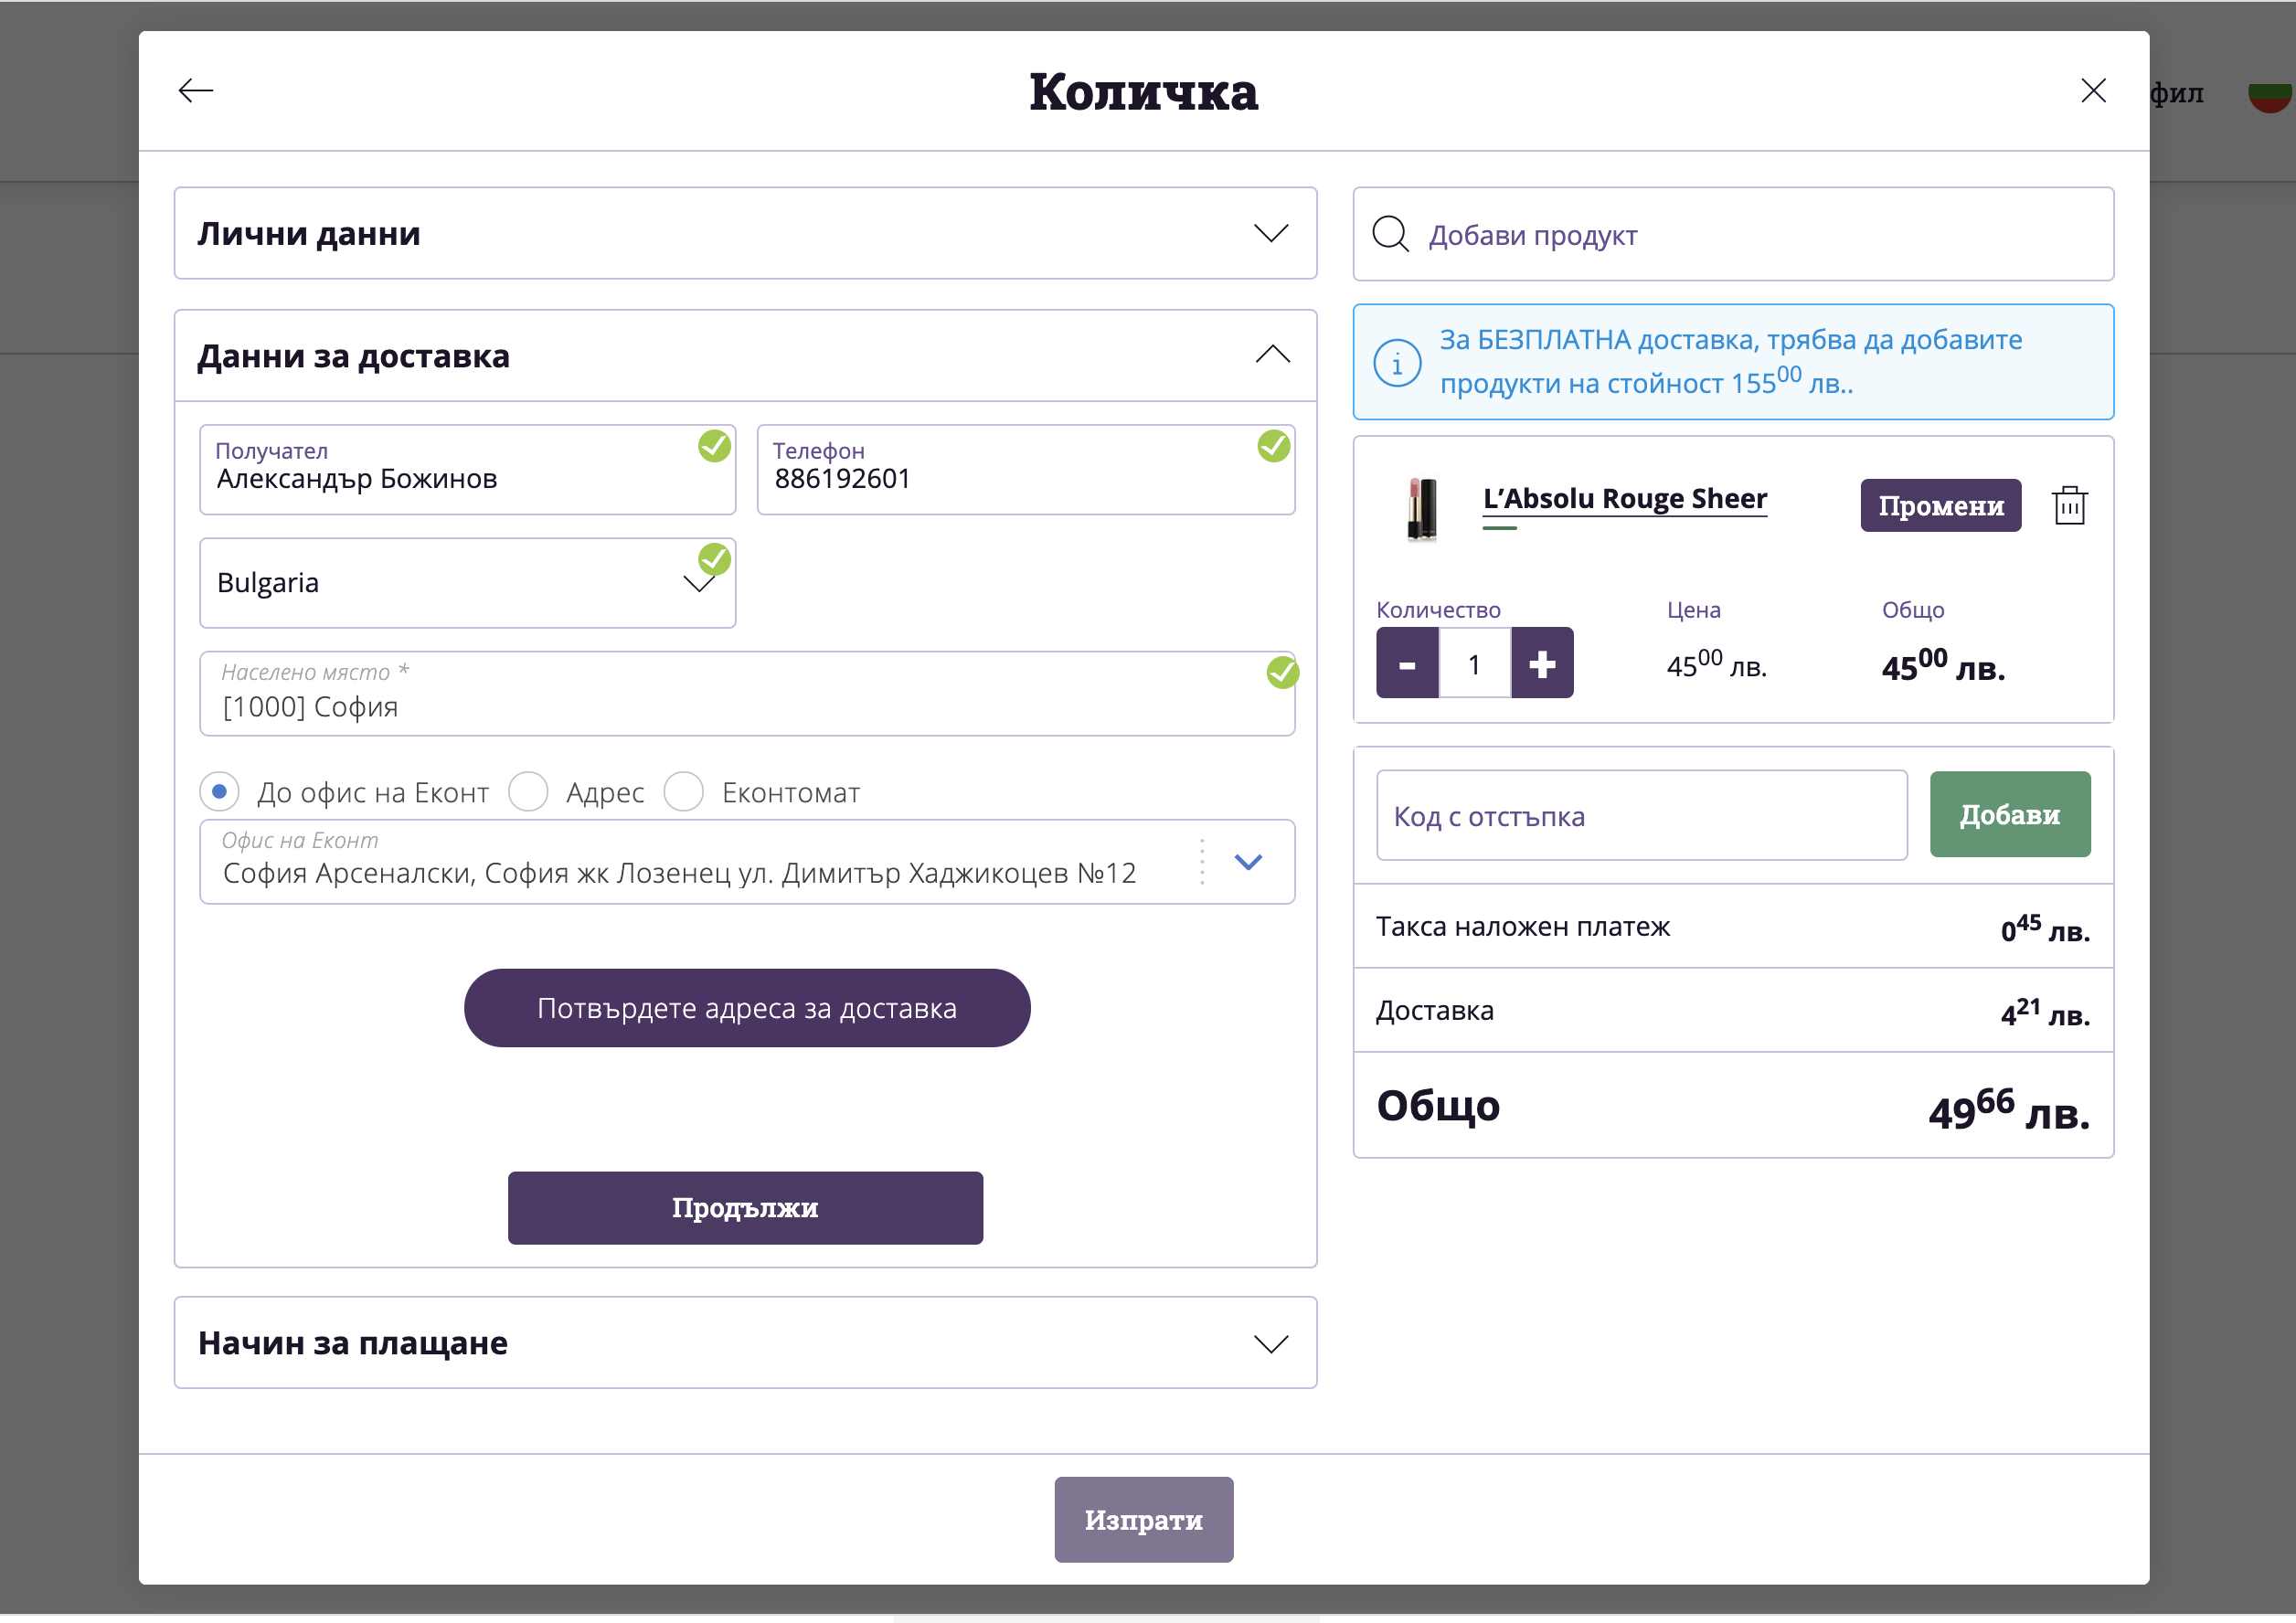Click the Код с отстъпка field
The image size is (2296, 1623).
point(1641,816)
